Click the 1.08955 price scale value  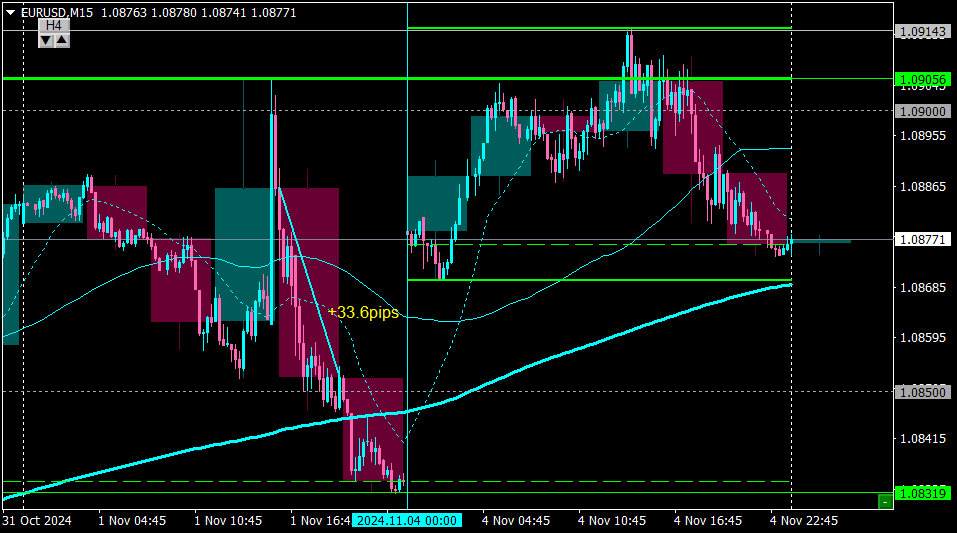point(923,136)
